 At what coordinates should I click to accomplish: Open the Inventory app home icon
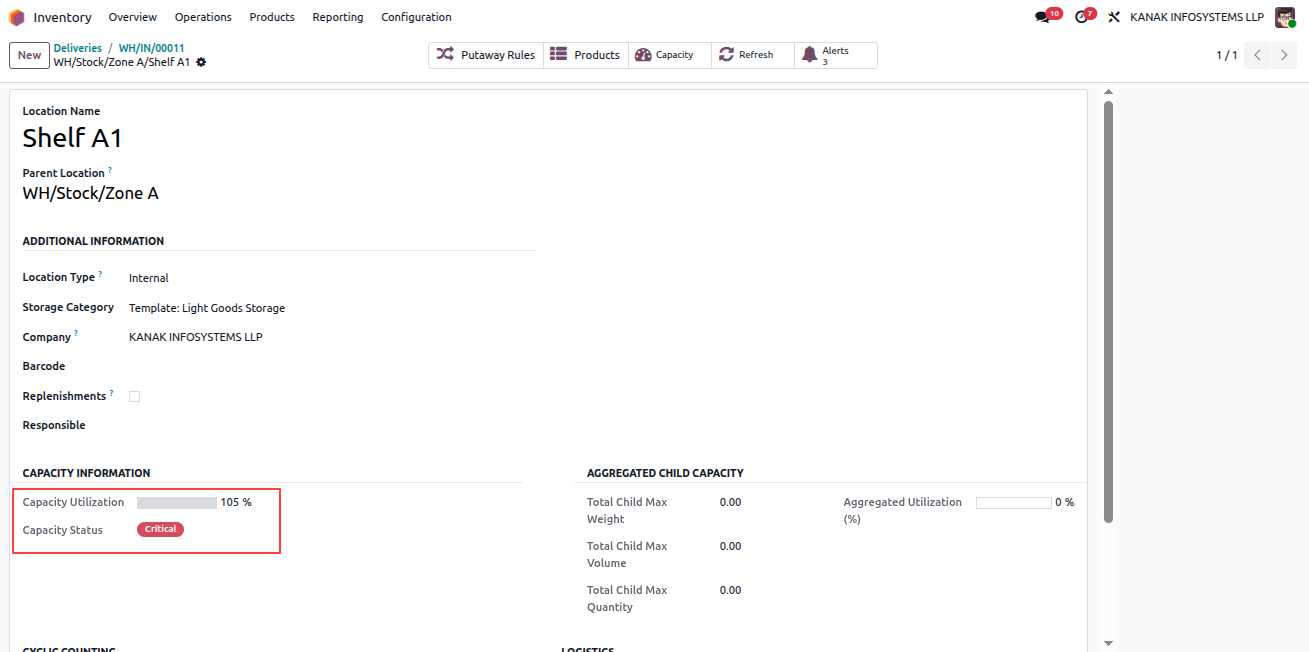click(17, 17)
